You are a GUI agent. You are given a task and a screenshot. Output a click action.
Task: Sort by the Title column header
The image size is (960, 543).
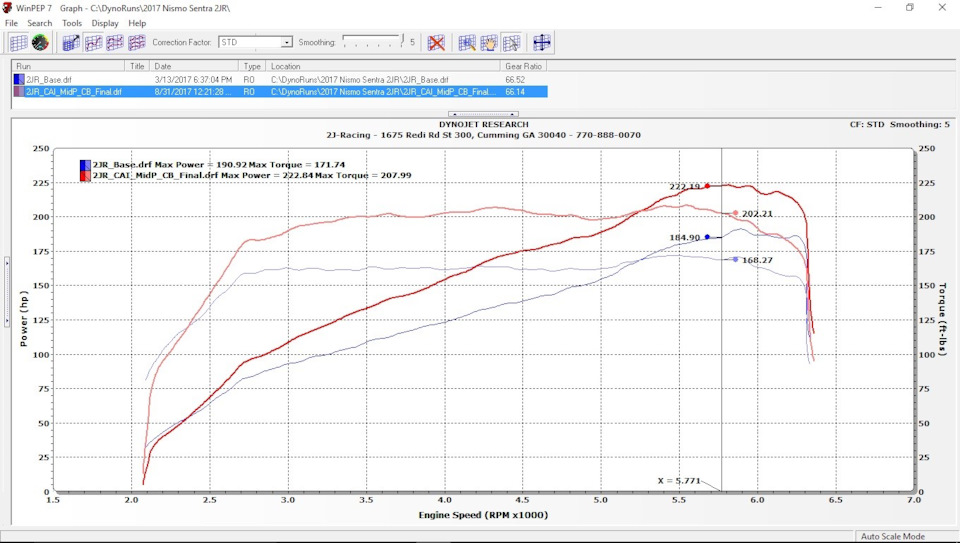tap(137, 66)
